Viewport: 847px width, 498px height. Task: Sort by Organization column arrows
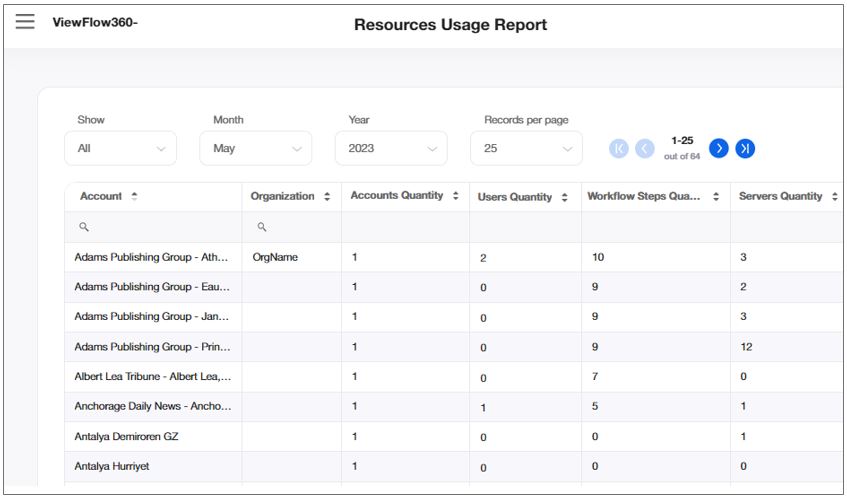pos(326,197)
